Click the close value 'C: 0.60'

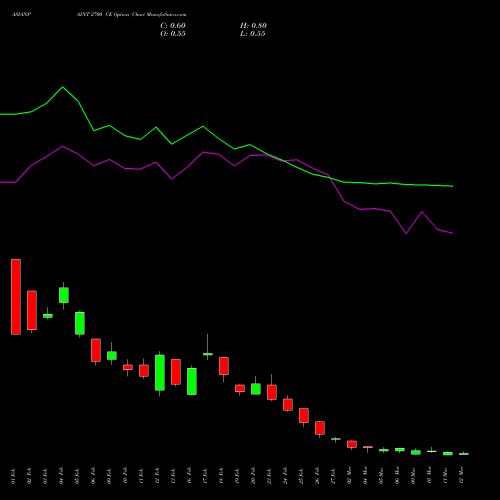click(173, 26)
